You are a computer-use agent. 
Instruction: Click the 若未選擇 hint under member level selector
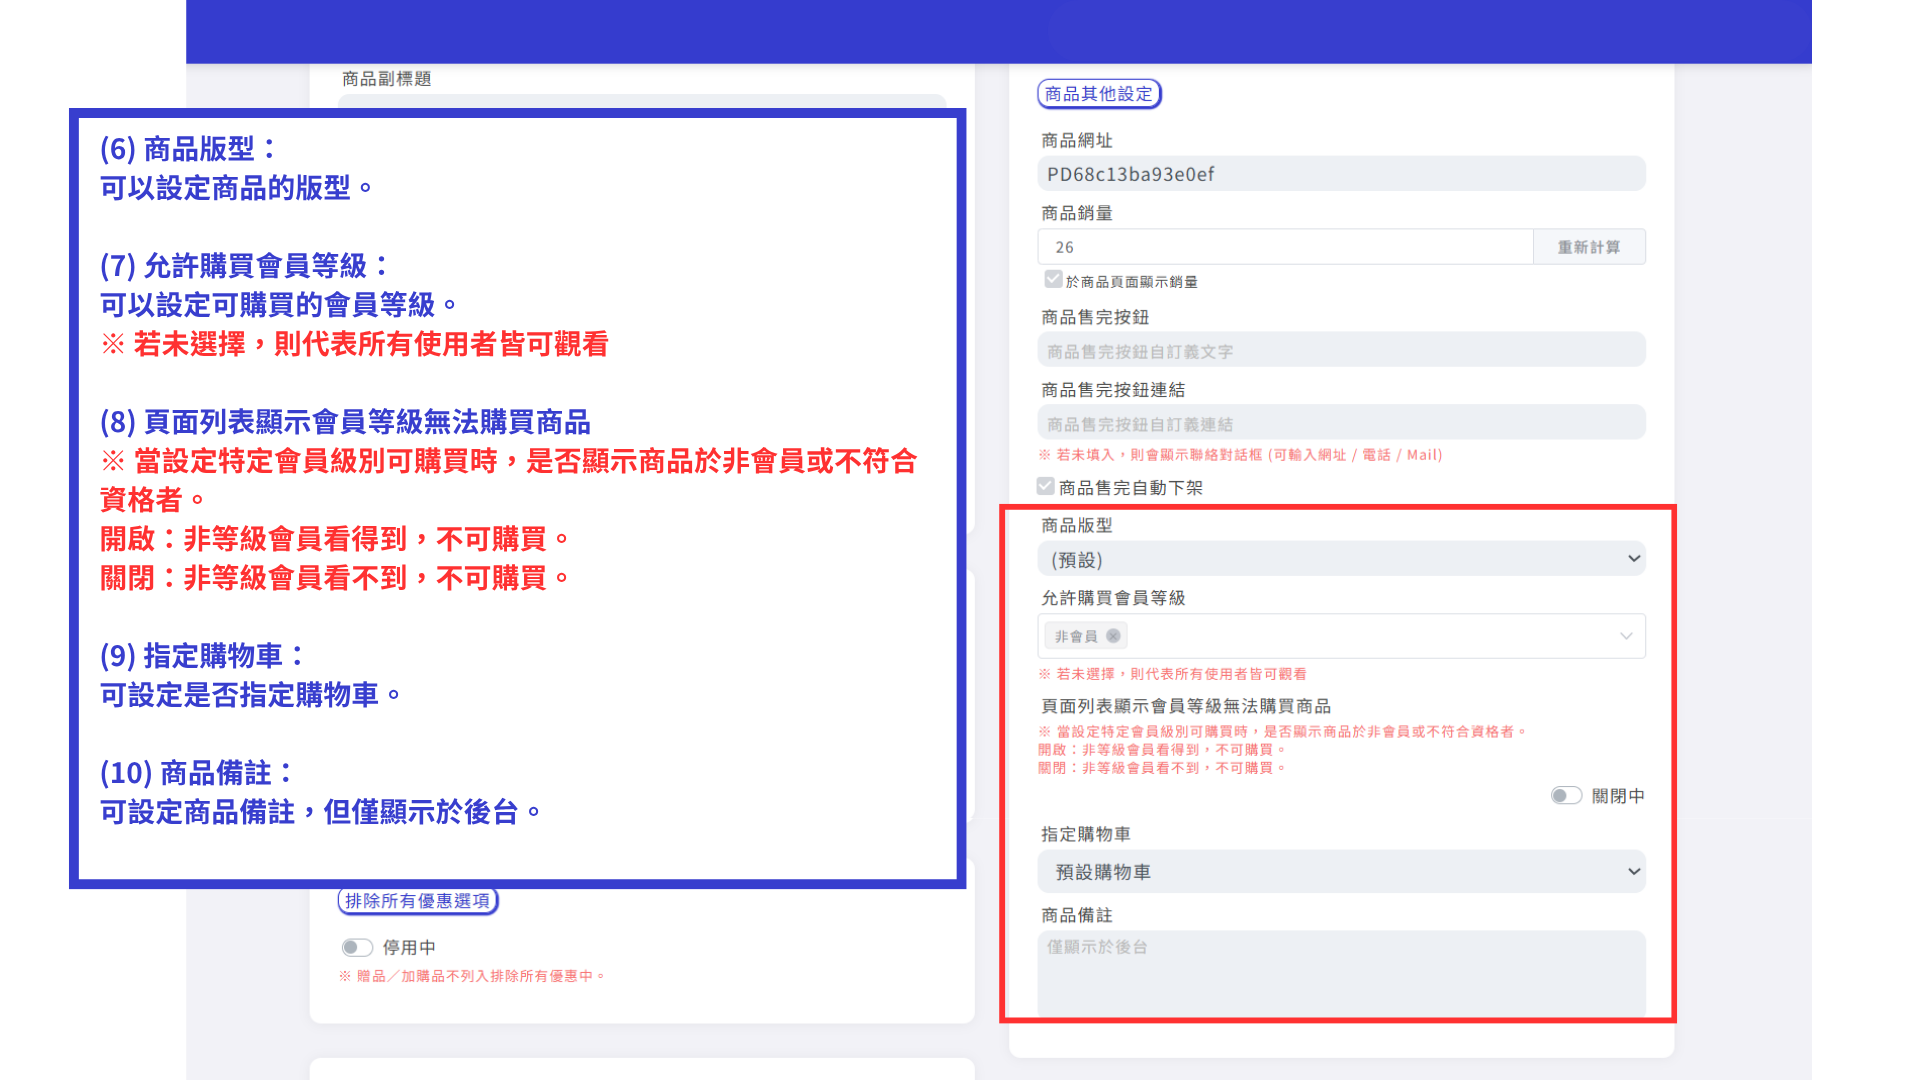pyautogui.click(x=1172, y=674)
